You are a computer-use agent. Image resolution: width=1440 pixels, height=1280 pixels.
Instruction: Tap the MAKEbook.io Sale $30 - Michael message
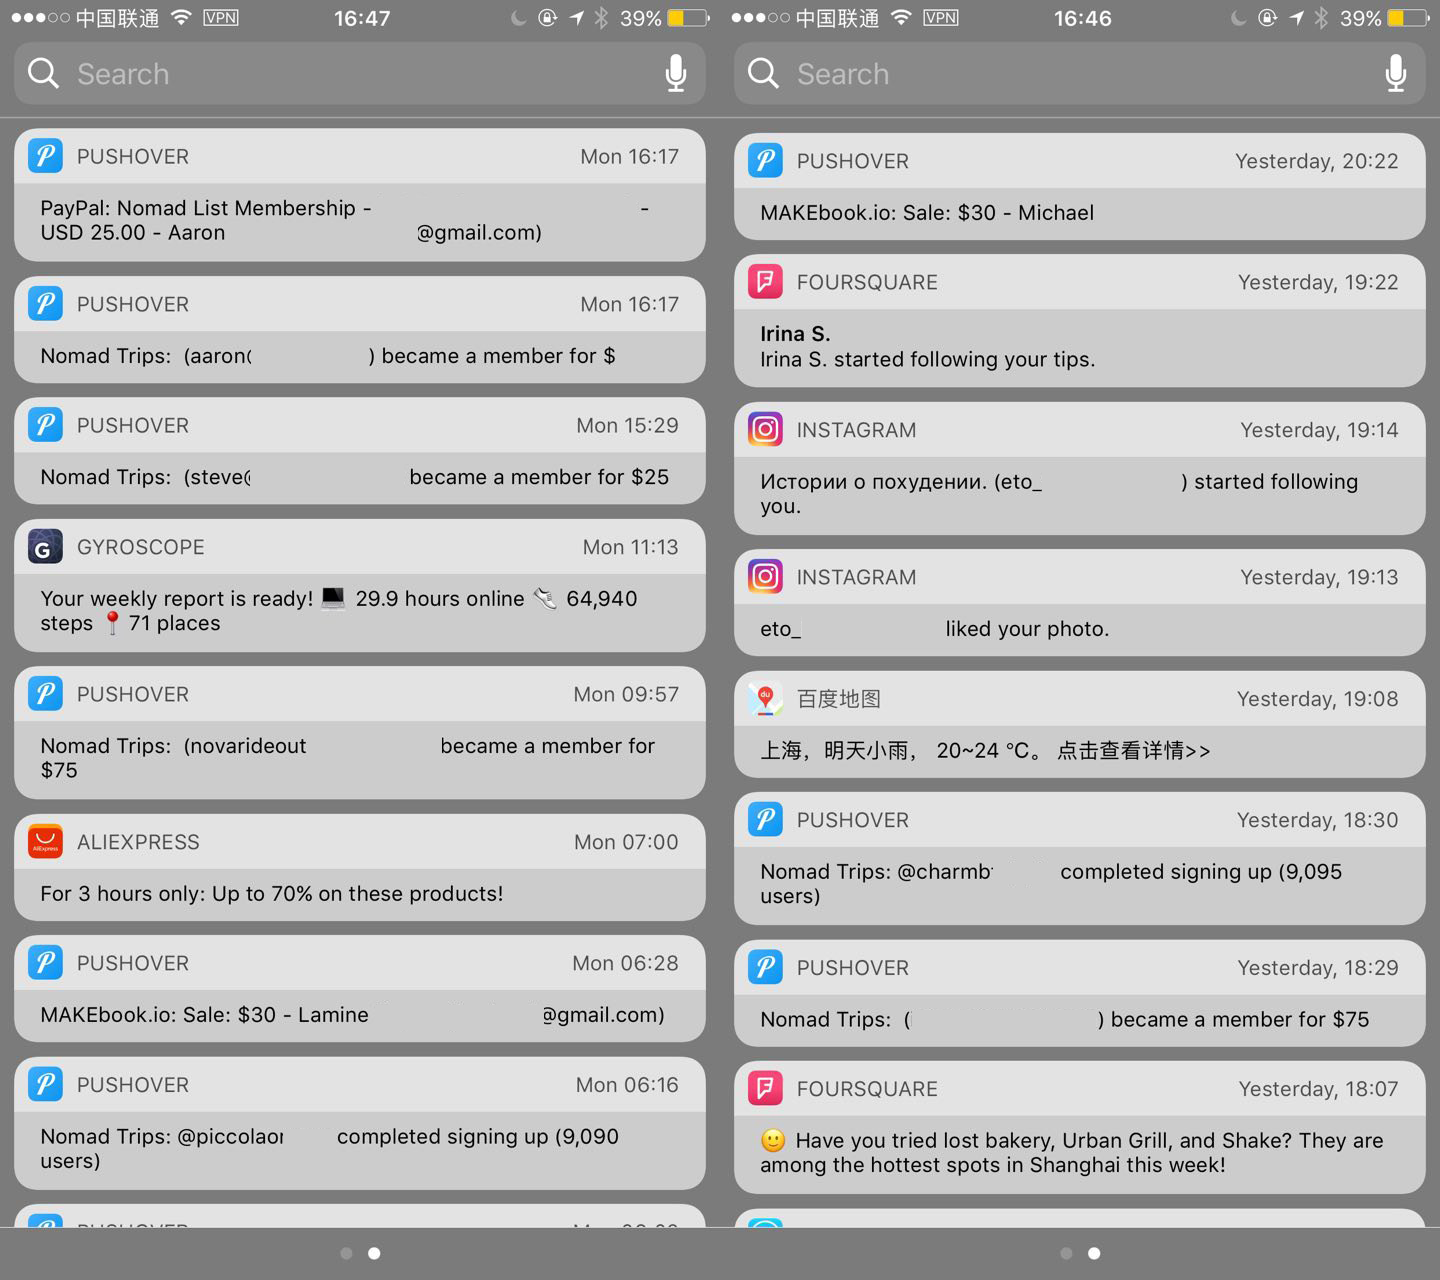pyautogui.click(x=927, y=213)
